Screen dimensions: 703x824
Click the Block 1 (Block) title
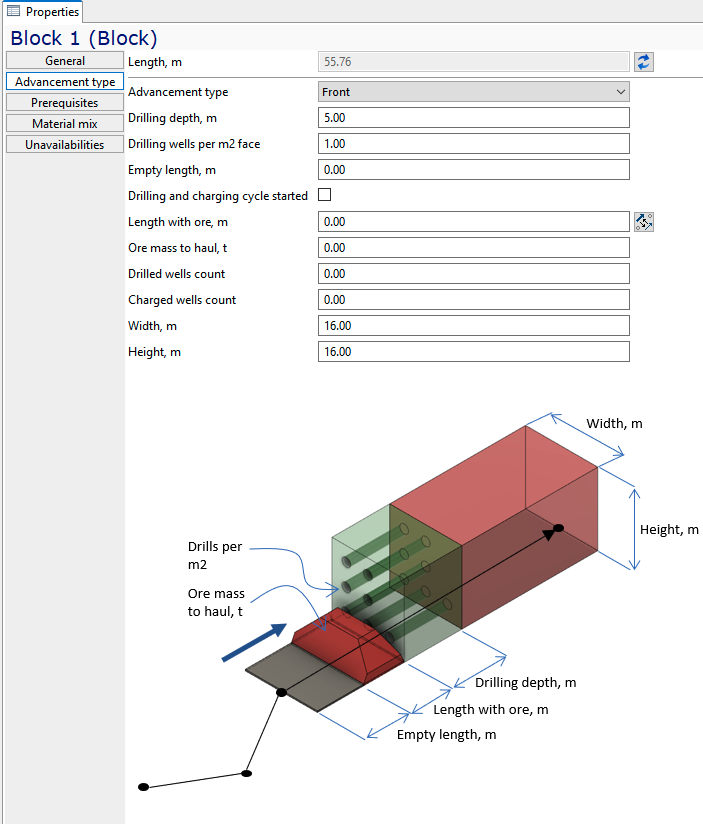click(84, 38)
